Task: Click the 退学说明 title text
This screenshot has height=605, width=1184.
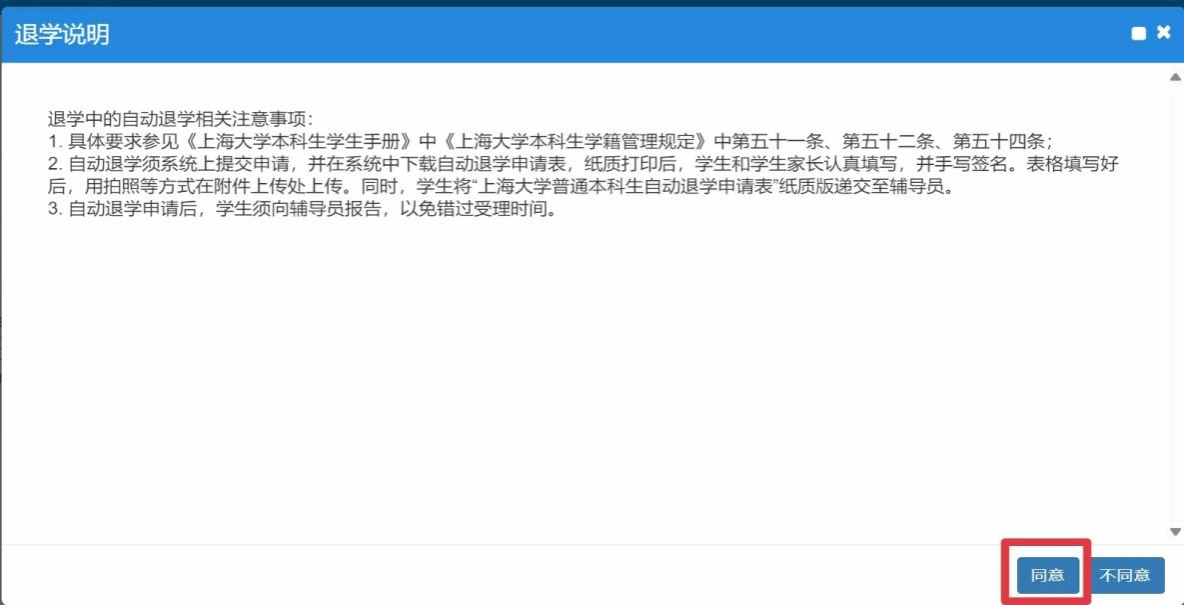Action: point(62,34)
